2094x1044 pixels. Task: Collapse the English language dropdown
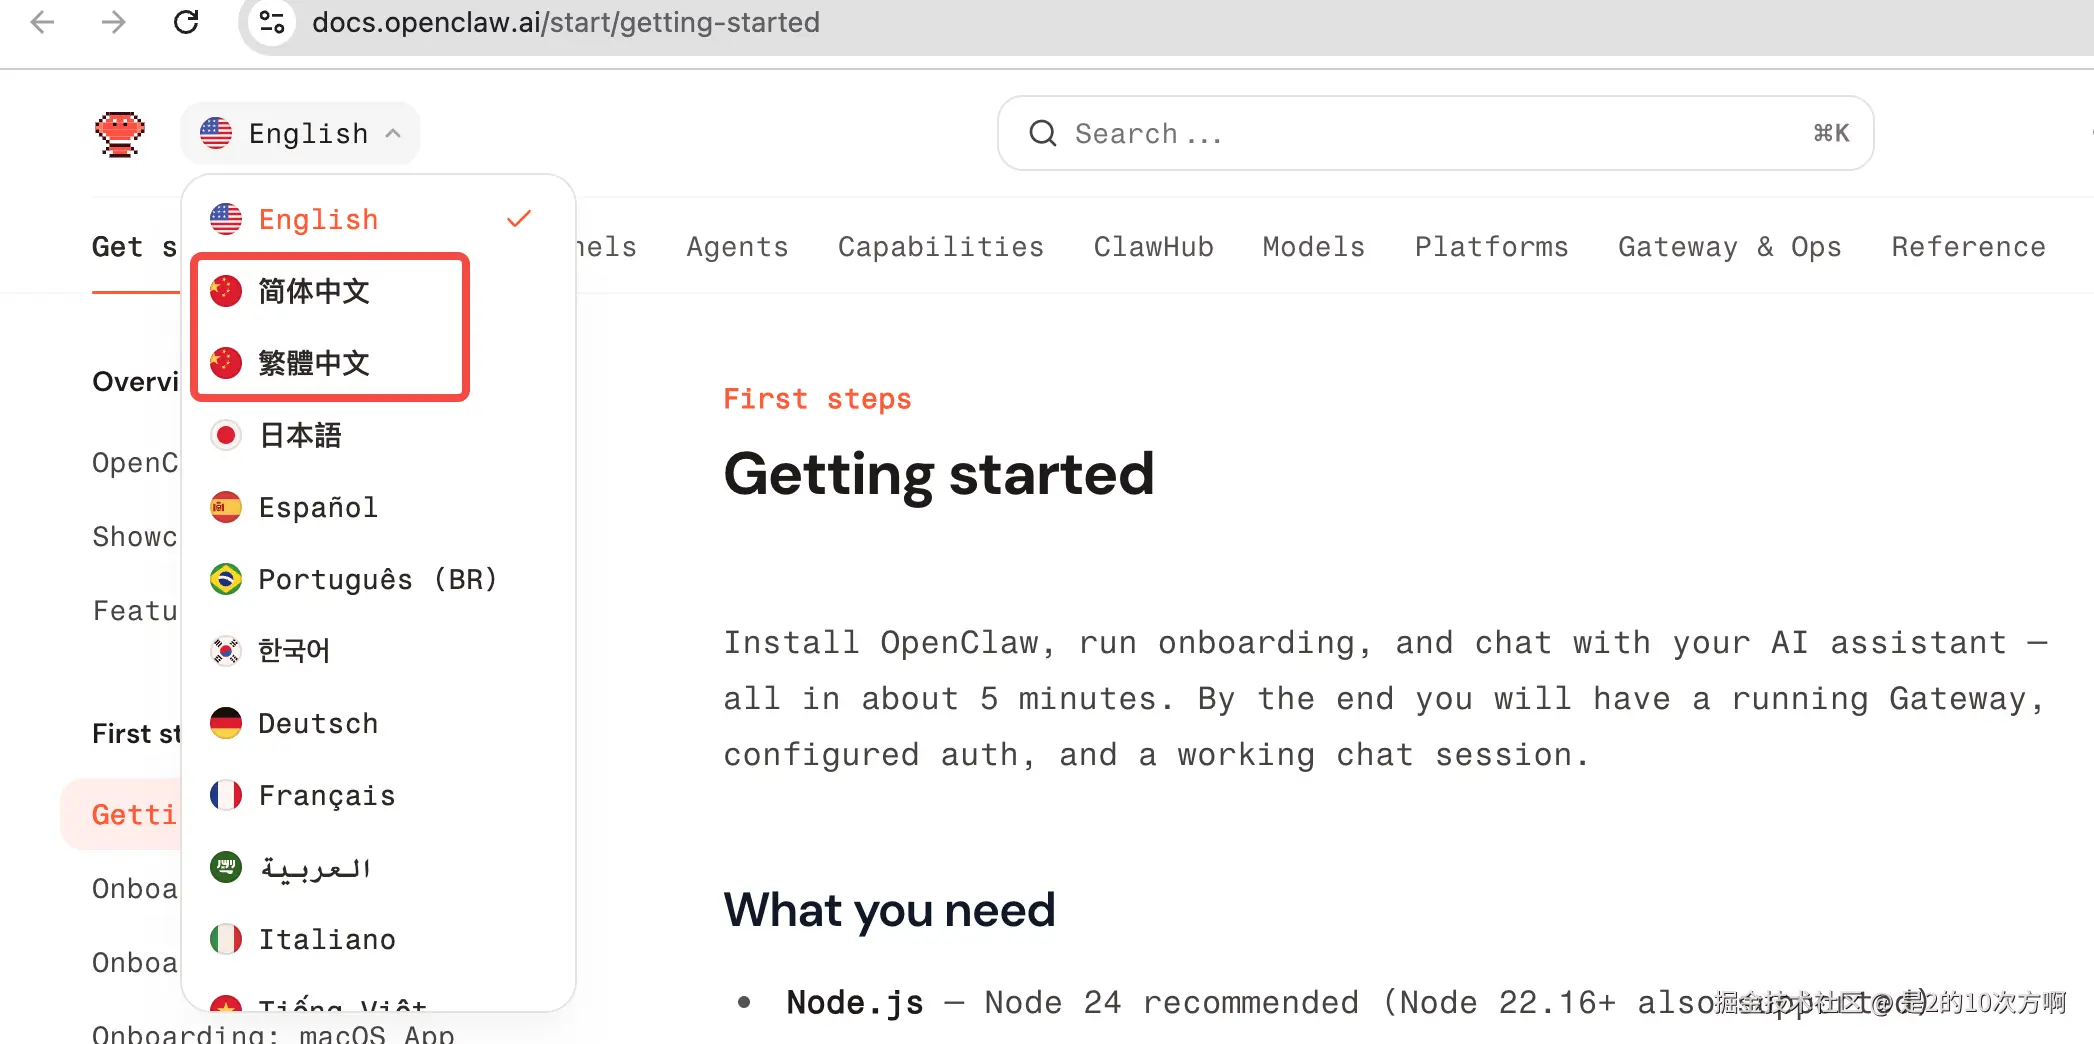pos(300,133)
